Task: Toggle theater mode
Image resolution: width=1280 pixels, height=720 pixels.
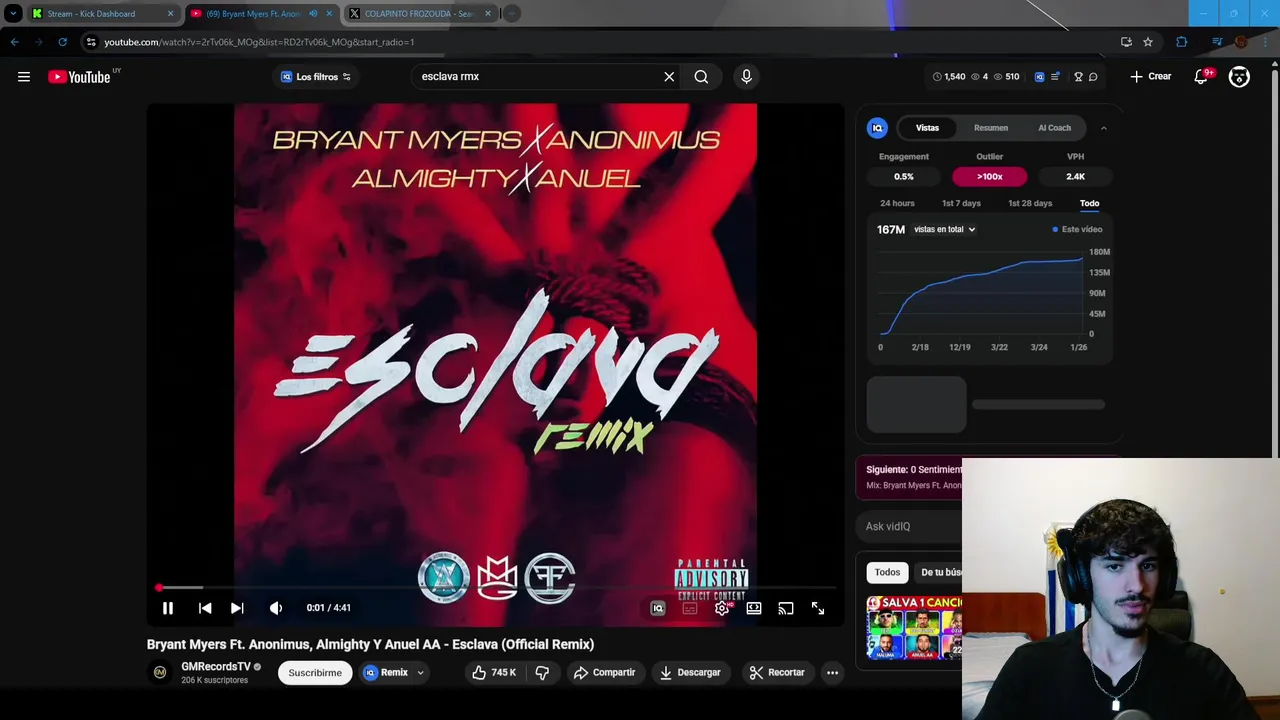Action: [x=754, y=608]
